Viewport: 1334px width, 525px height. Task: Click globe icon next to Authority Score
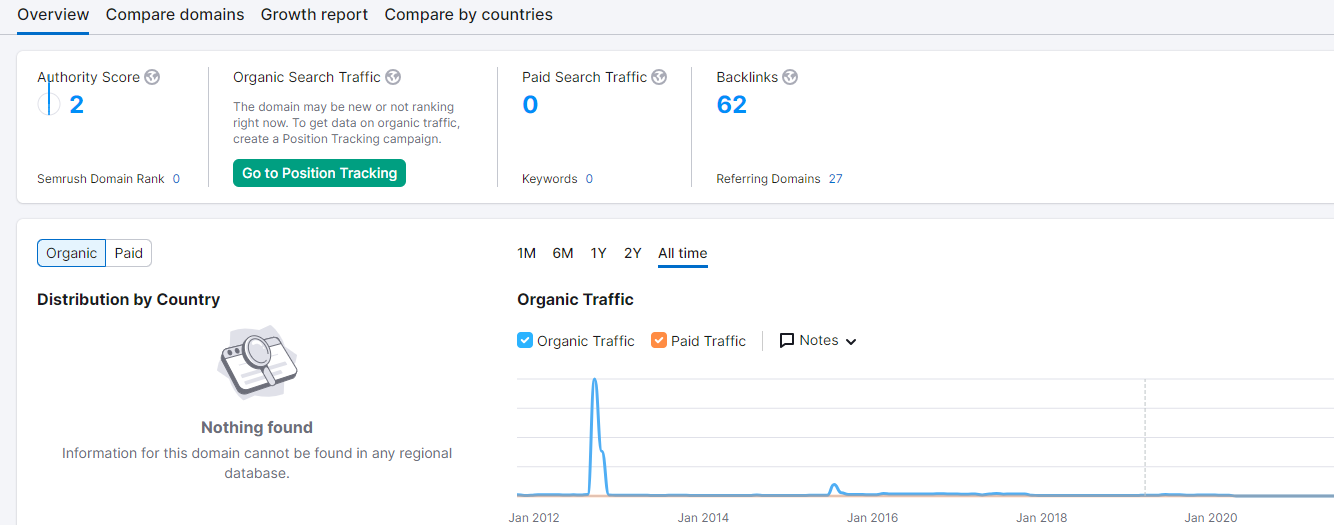pyautogui.click(x=152, y=77)
